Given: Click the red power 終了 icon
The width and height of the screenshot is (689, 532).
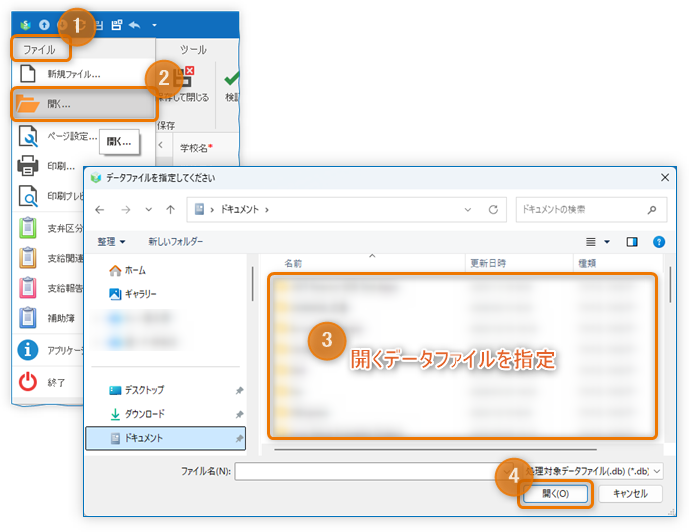Looking at the screenshot, I should (28, 382).
